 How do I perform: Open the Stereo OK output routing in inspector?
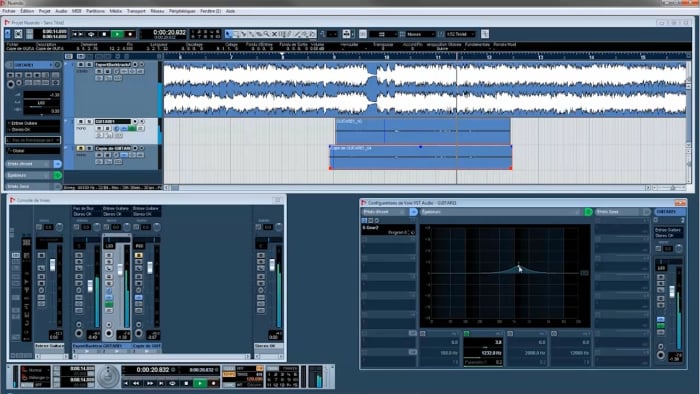33,129
